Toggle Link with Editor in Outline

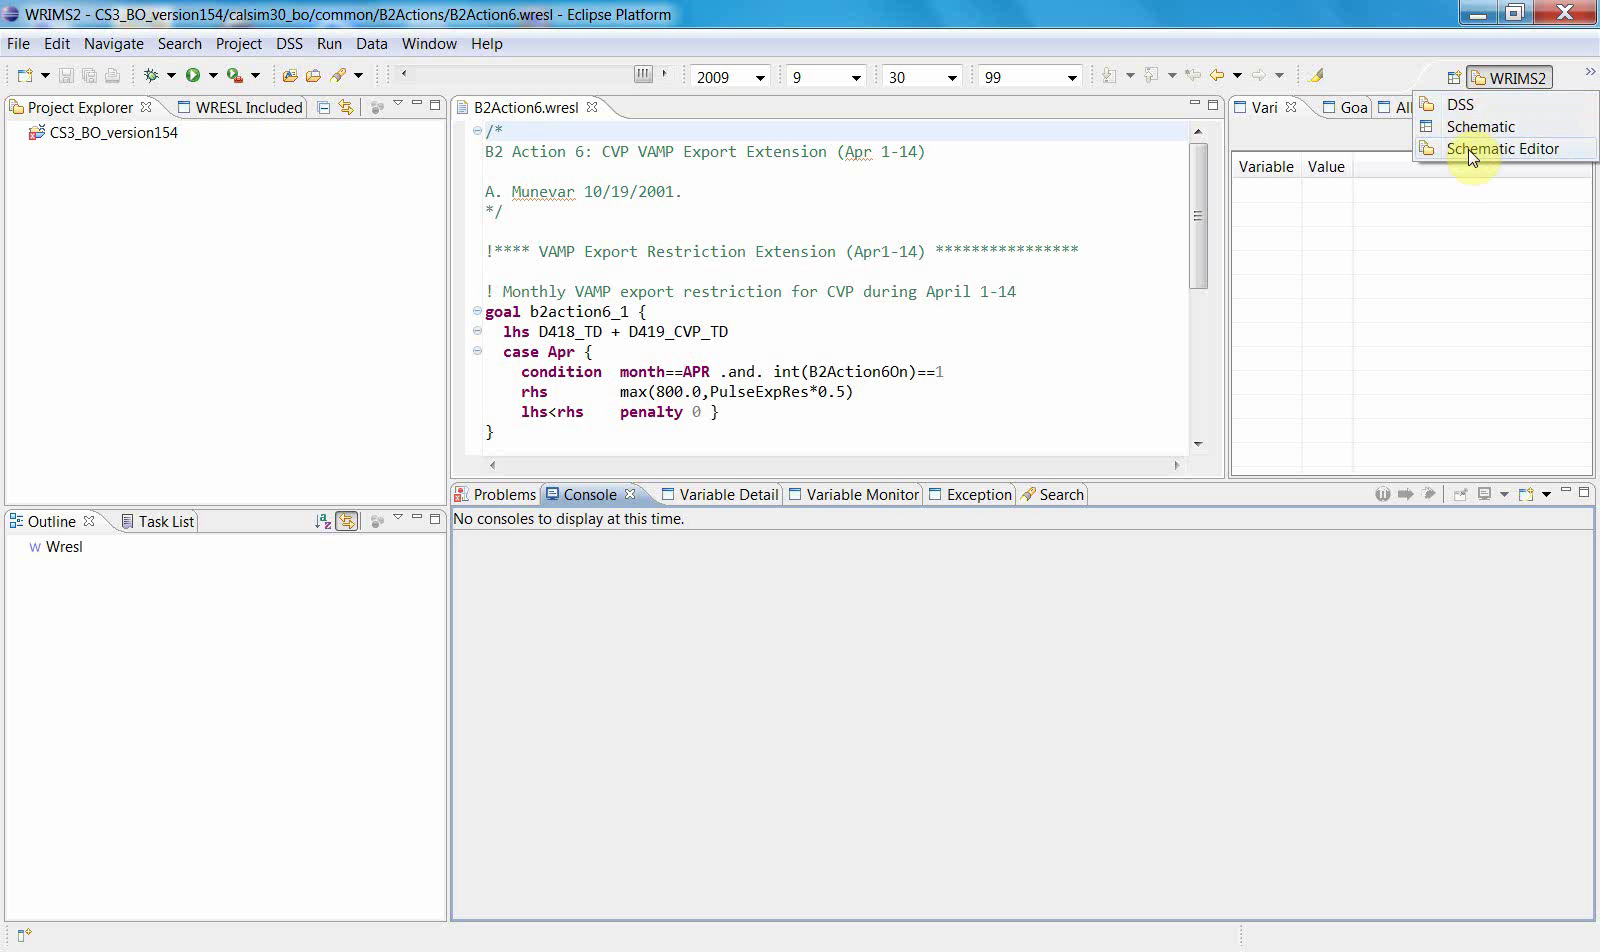(x=347, y=521)
